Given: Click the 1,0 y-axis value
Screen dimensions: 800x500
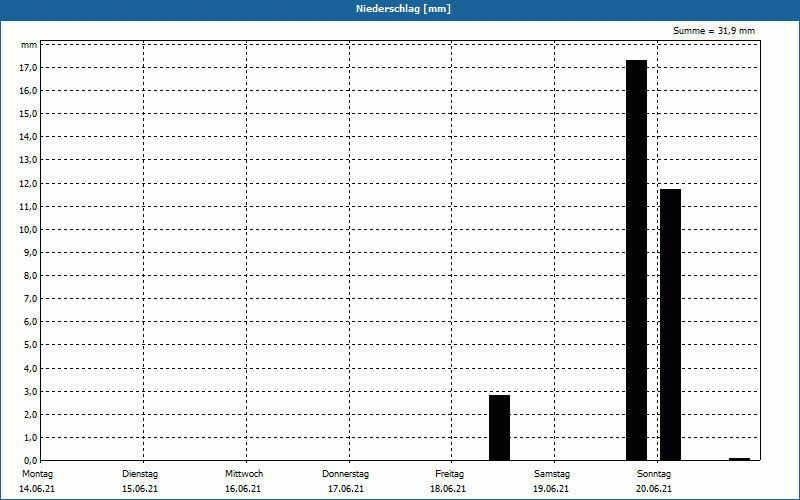Looking at the screenshot, I should [x=31, y=437].
